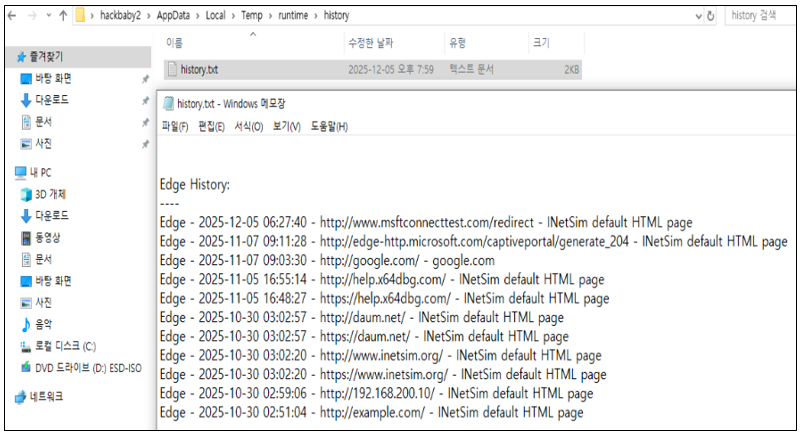Click the 로컬 디스크 (C:) drive icon
Viewport: 805px width, 437px height.
[26, 347]
